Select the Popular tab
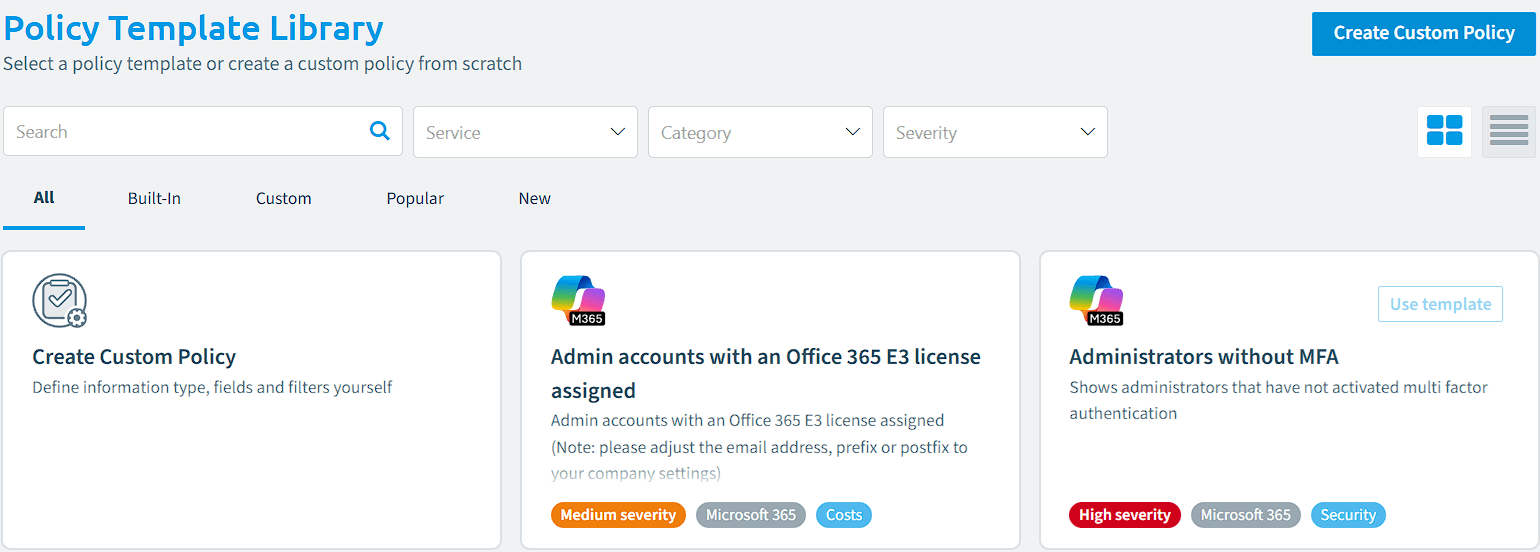Image resolution: width=1540 pixels, height=552 pixels. coord(415,198)
